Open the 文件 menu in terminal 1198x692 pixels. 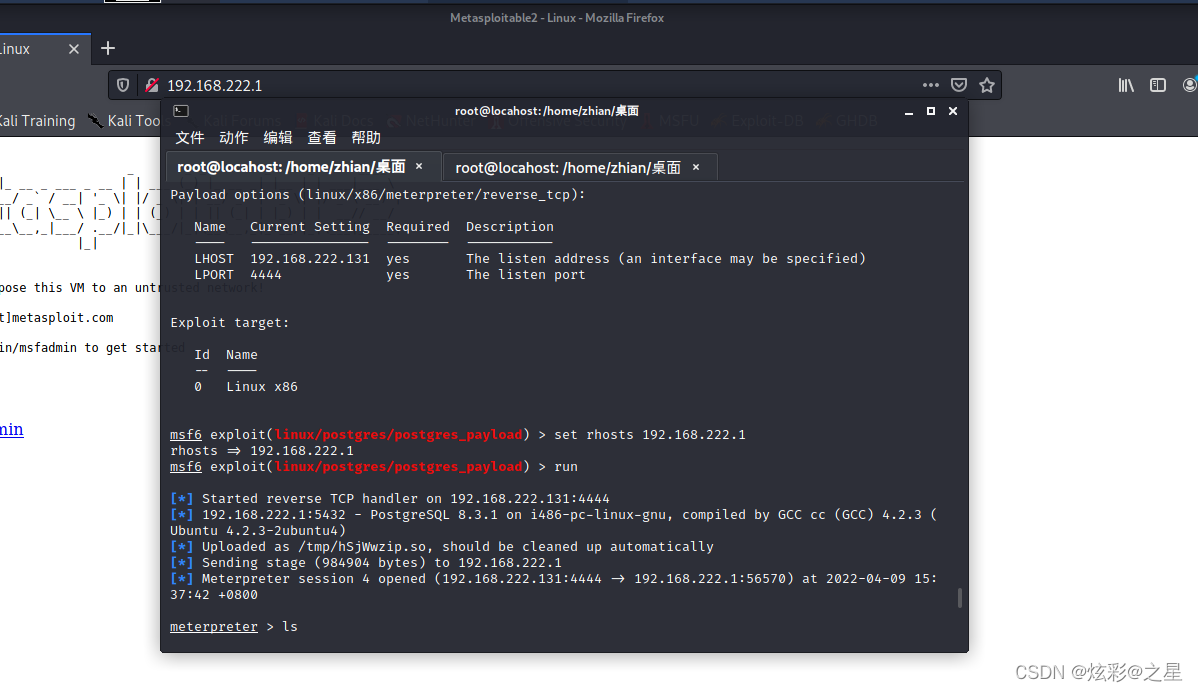[189, 137]
